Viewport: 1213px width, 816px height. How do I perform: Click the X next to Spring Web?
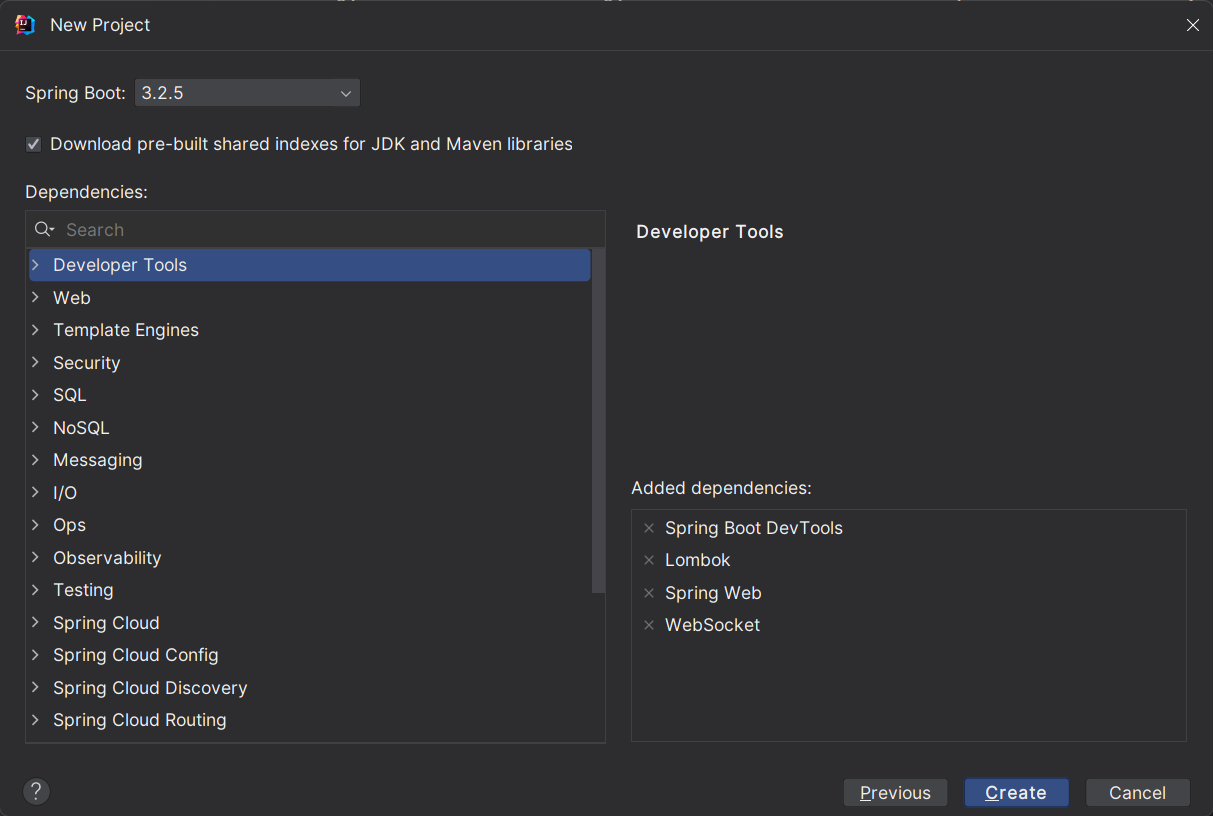pyautogui.click(x=649, y=593)
